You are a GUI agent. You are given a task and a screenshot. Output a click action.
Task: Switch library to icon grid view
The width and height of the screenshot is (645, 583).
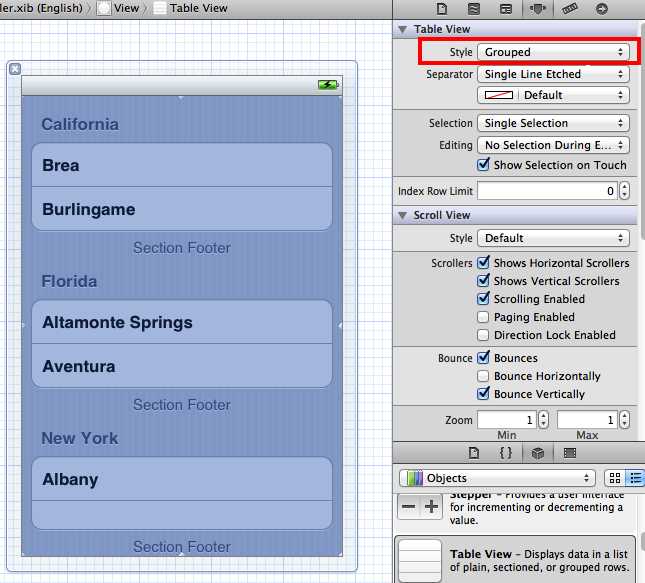click(615, 478)
